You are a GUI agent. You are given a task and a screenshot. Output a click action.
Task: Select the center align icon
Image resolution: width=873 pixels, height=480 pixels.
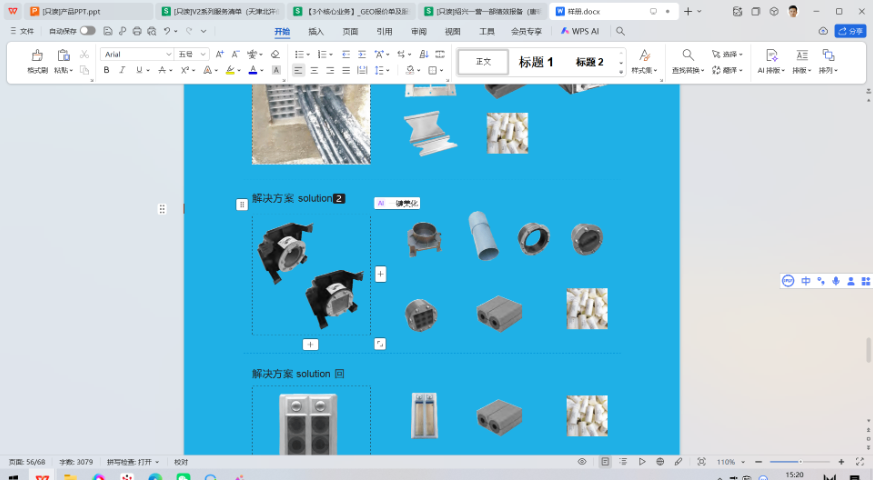click(315, 71)
